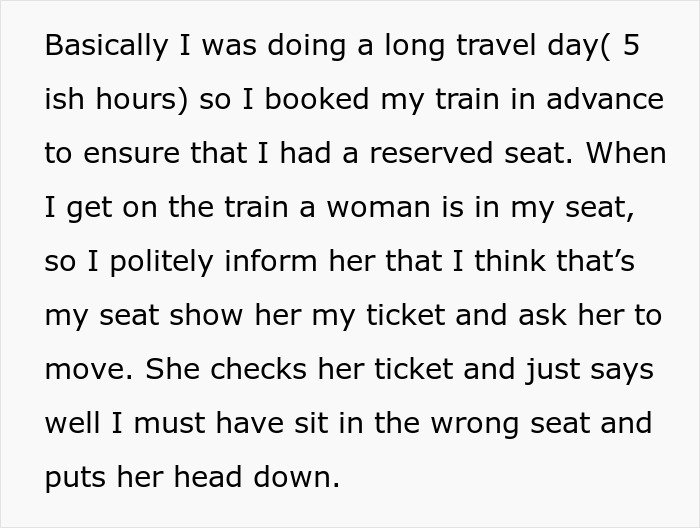This screenshot has width=700, height=528.
Task: Click the word 'reserved'
Action: tap(423, 153)
